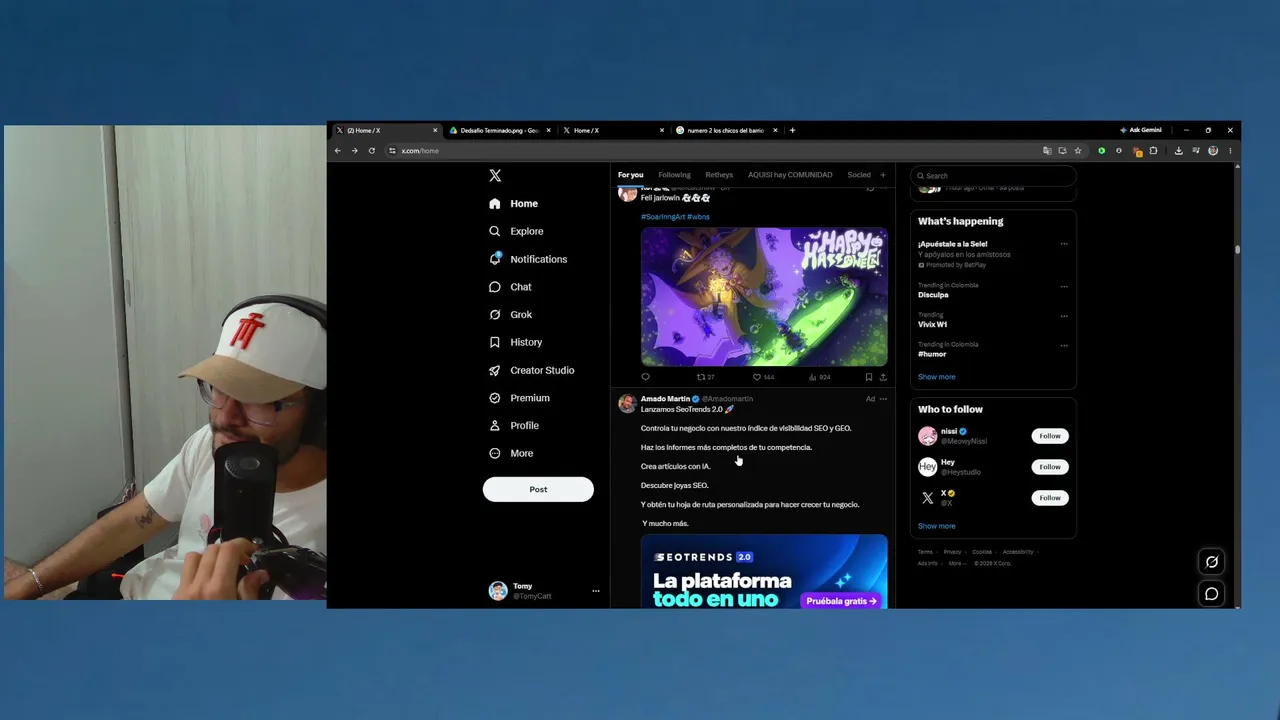Switch to Desafio Terminado.png browser tab
The width and height of the screenshot is (1280, 720).
(x=499, y=130)
